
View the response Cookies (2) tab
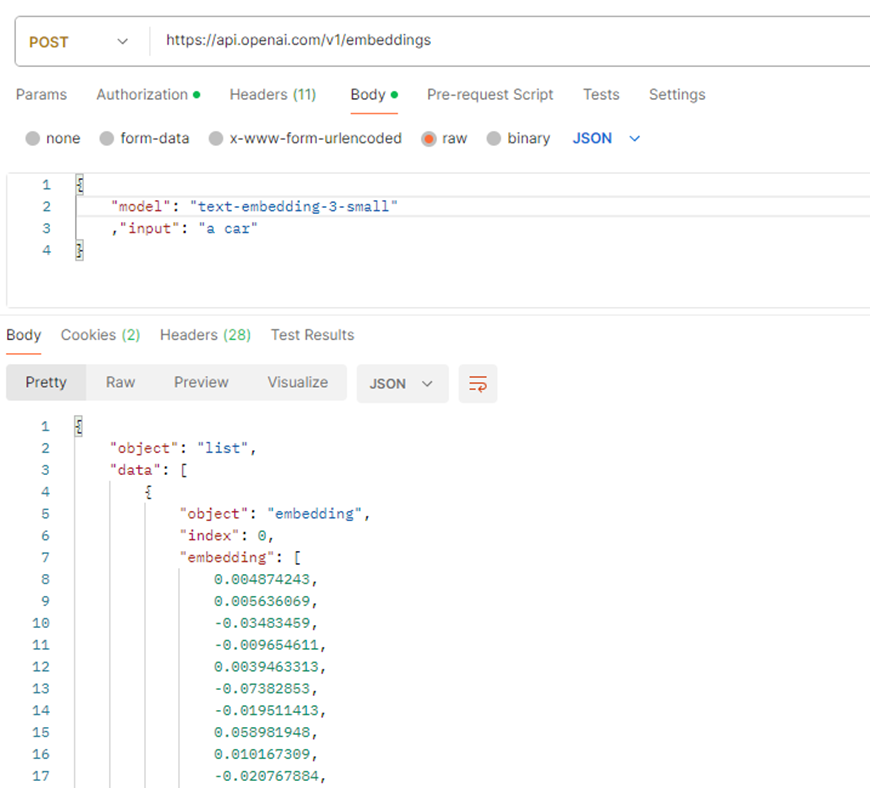pyautogui.click(x=100, y=335)
